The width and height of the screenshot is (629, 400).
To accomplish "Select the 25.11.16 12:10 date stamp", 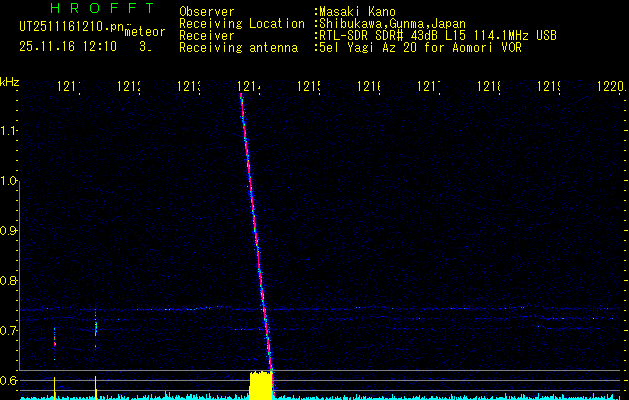I will pyautogui.click(x=68, y=46).
